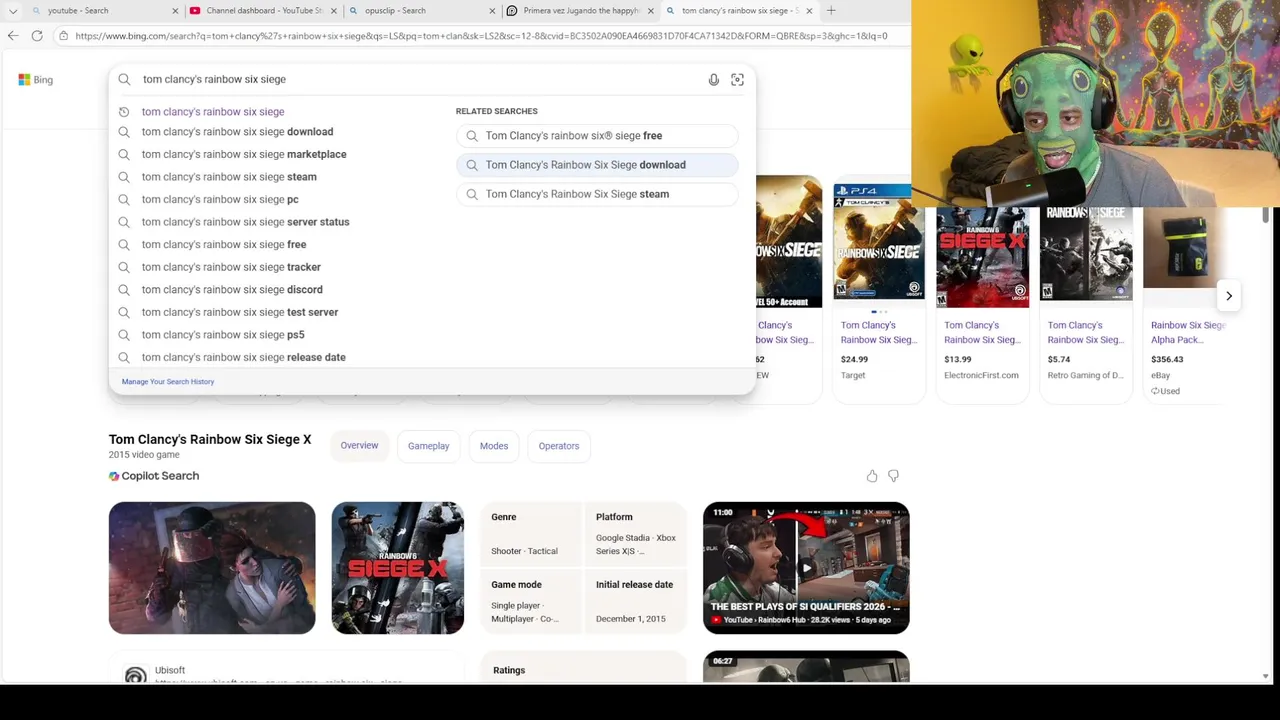Screen dimensions: 1280x720
Task: Open the tab list dropdown arrow
Action: (x=13, y=11)
